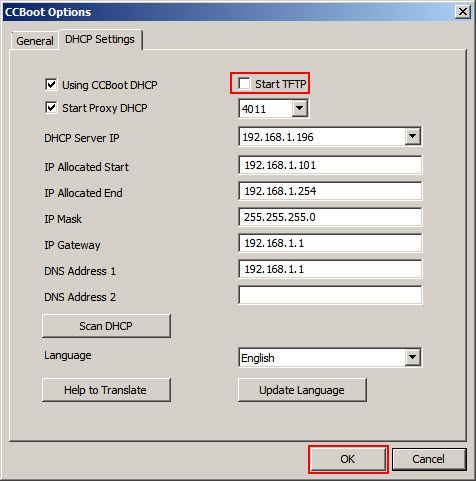This screenshot has width=476, height=481.
Task: Click the empty DNS Address 2 field
Action: coord(330,295)
